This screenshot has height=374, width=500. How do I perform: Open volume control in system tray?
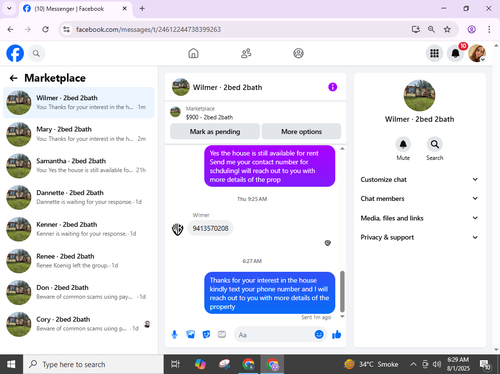coord(437,364)
